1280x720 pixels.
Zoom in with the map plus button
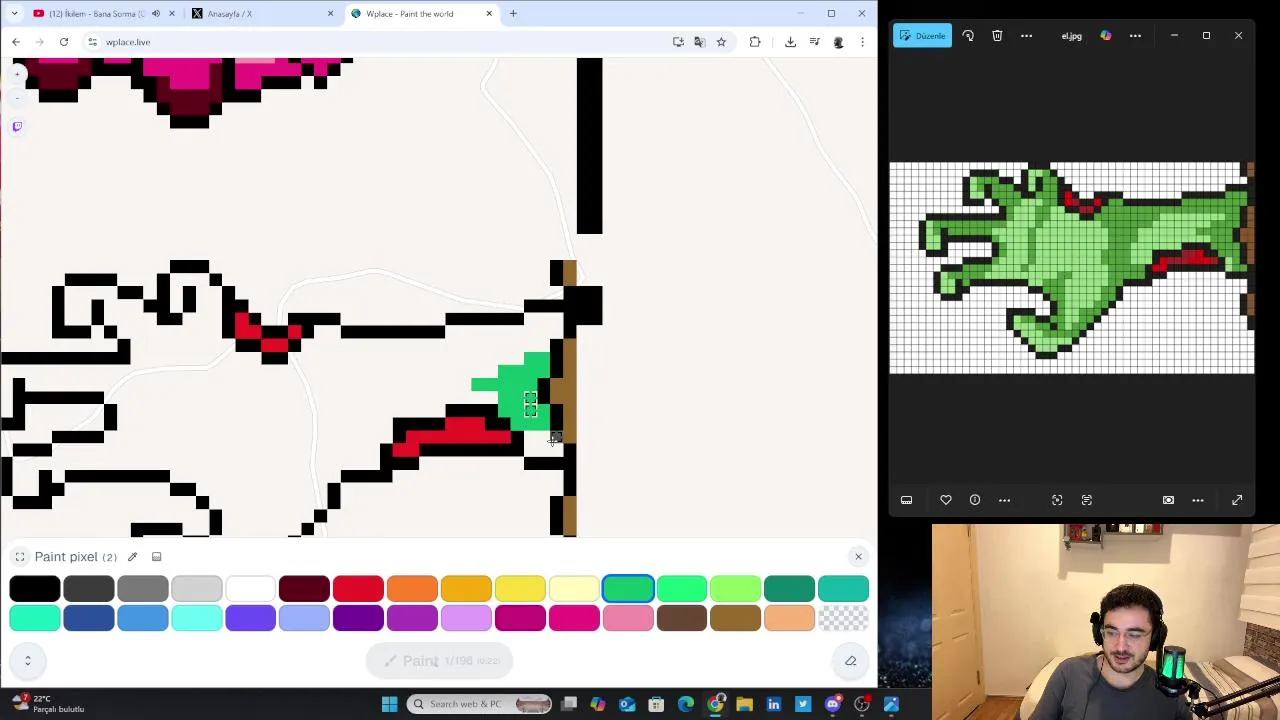point(17,75)
